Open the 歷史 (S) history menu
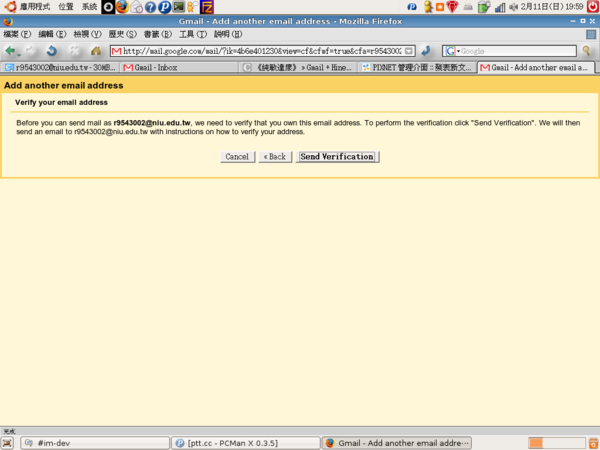Viewport: 600px width, 450px height. point(122,34)
